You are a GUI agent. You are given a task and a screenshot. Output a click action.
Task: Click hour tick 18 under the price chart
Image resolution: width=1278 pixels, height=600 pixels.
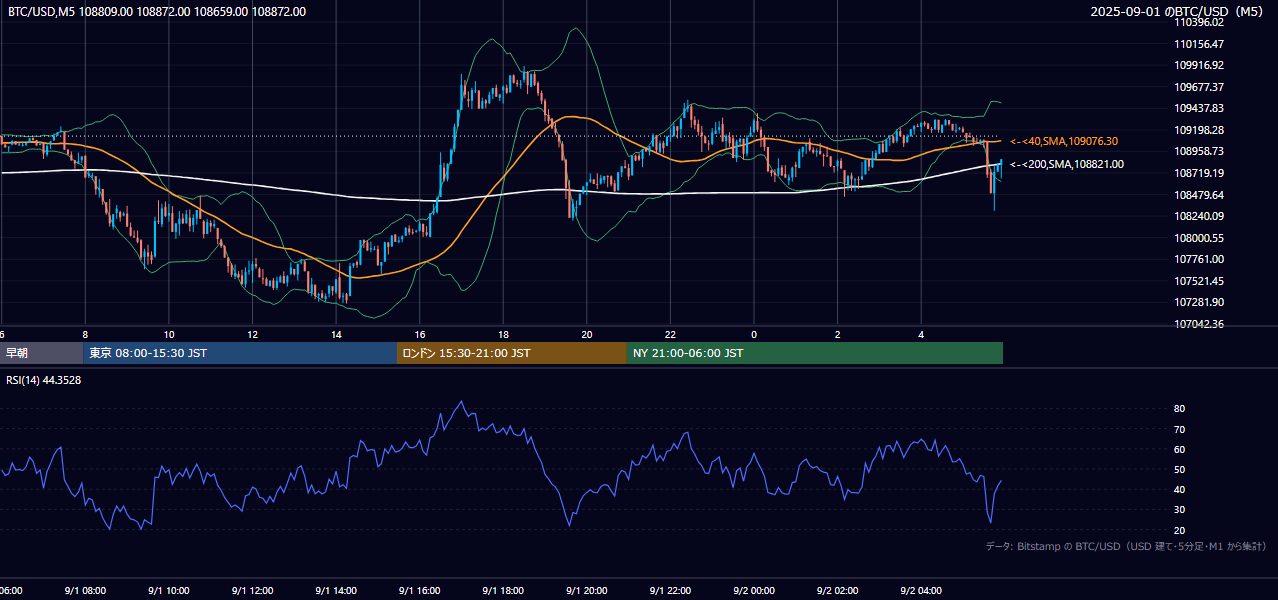click(503, 334)
